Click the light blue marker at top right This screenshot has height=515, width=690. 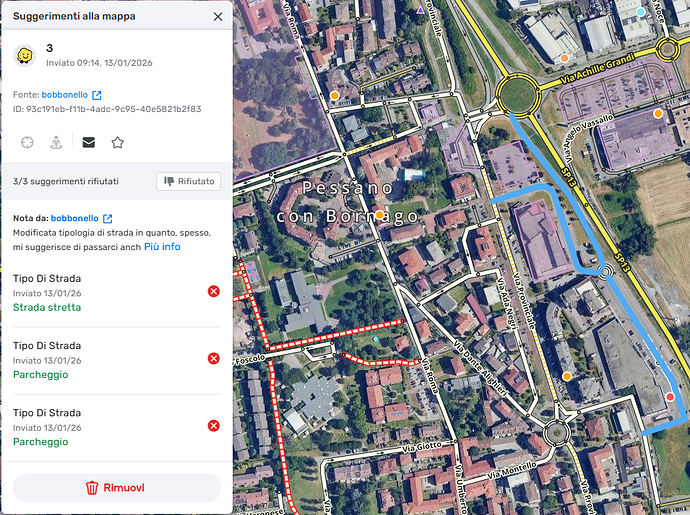pos(641,12)
